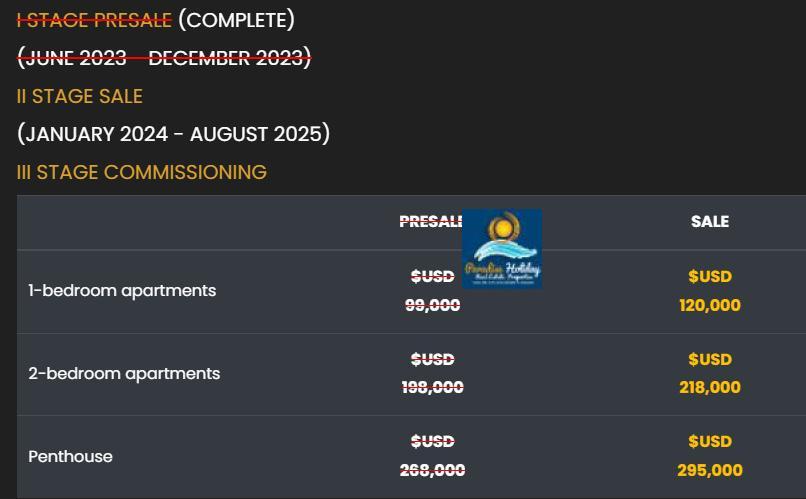Click the PRESALE column header
The height and width of the screenshot is (499, 806).
431,222
